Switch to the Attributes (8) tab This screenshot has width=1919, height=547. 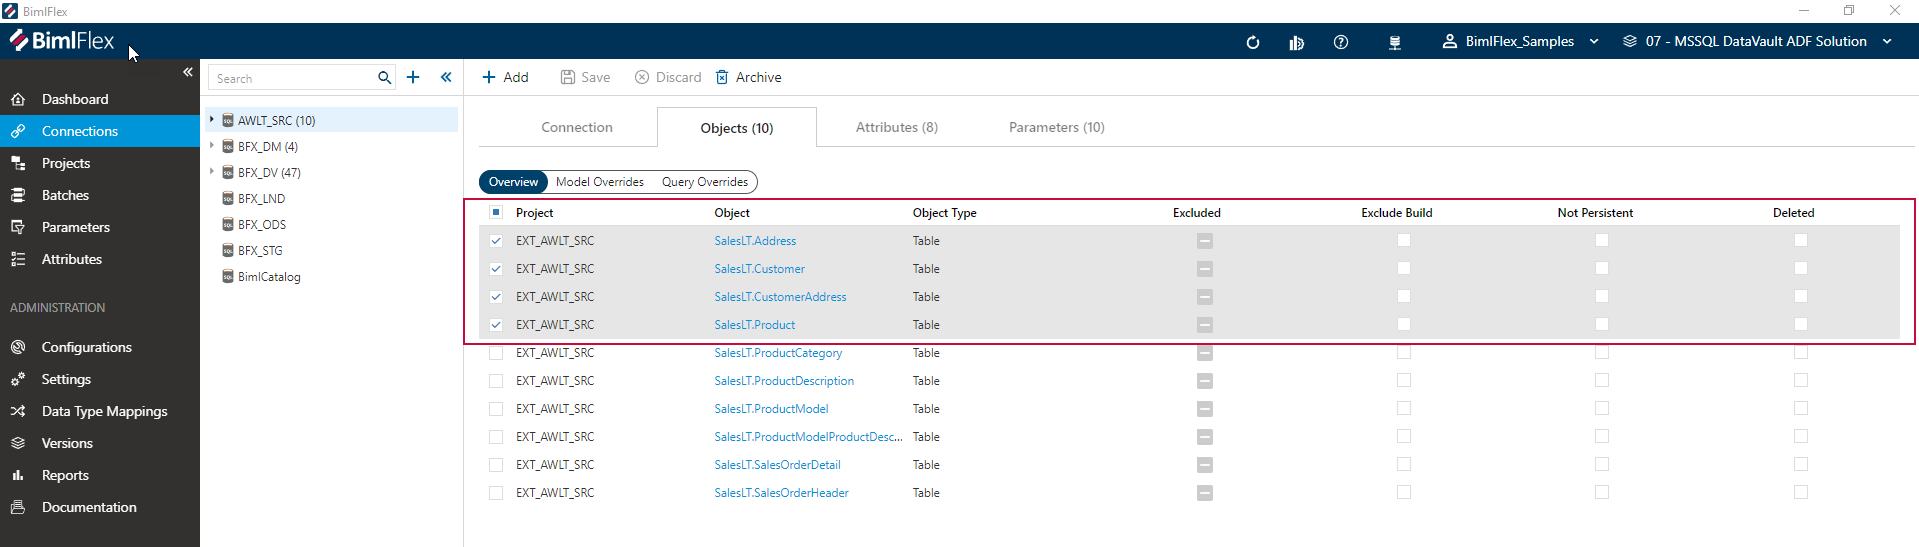coord(896,127)
